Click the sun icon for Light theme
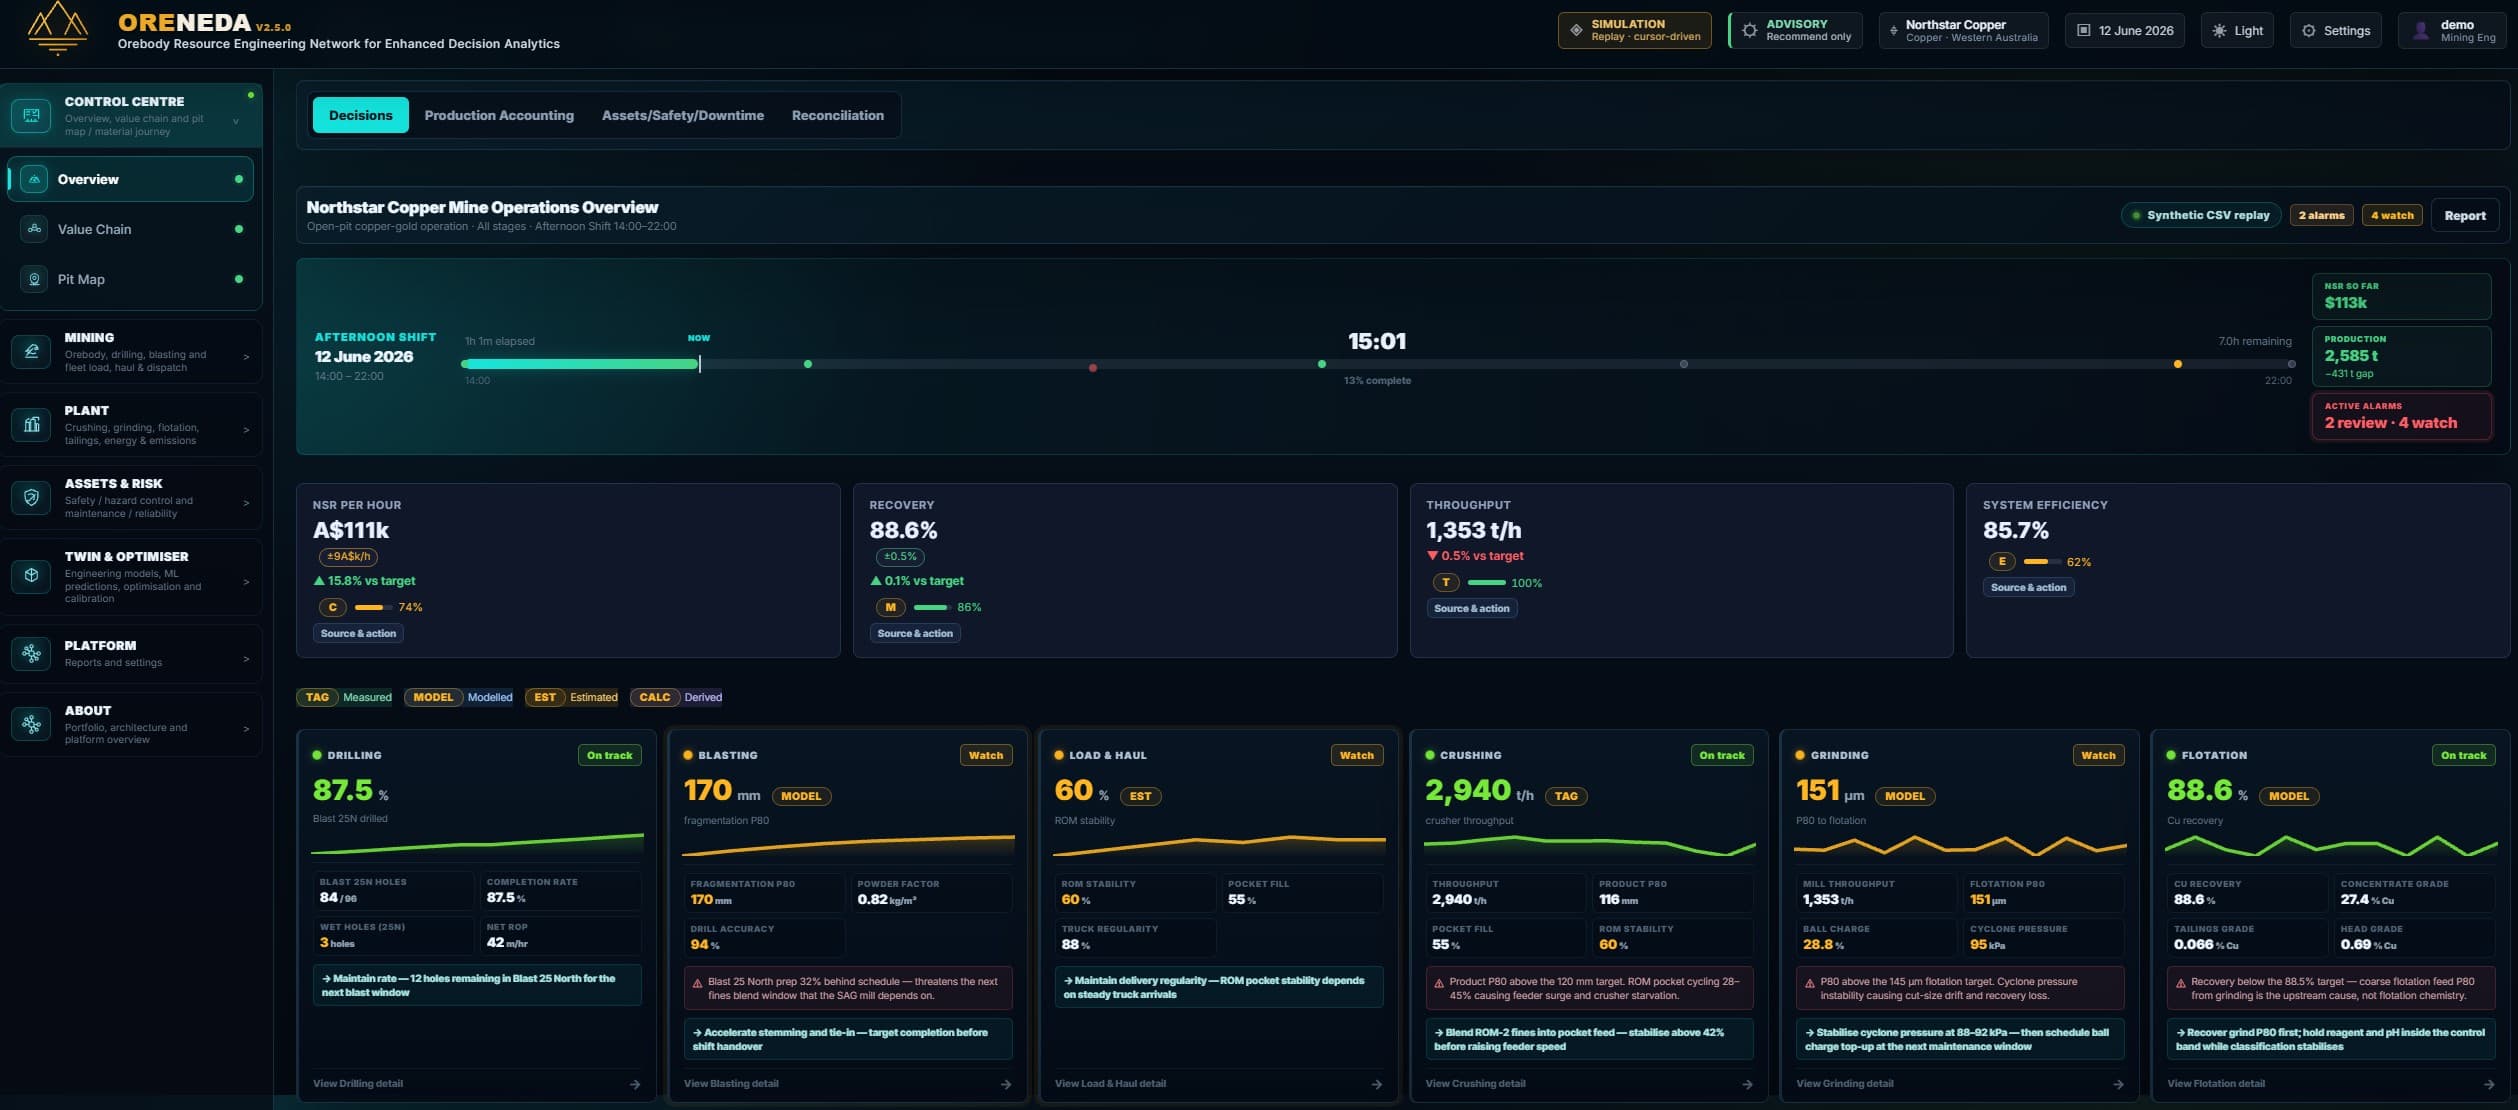 click(x=2219, y=30)
